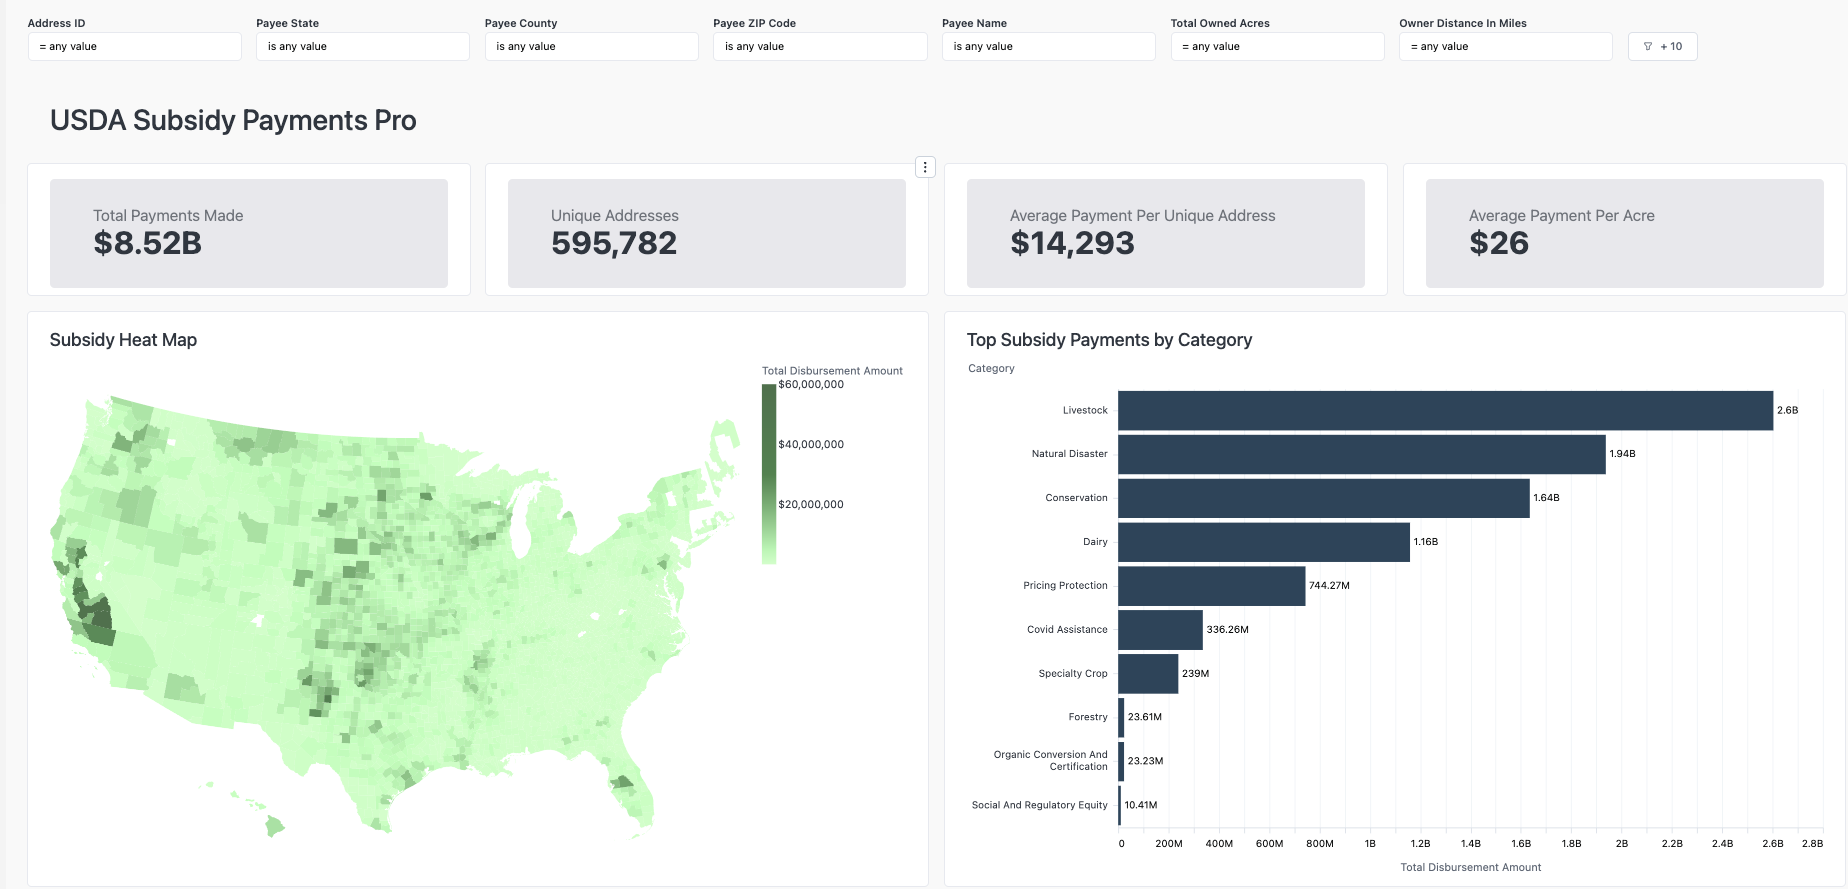Open the Payee State filter field
This screenshot has height=889, width=1848.
tap(363, 46)
